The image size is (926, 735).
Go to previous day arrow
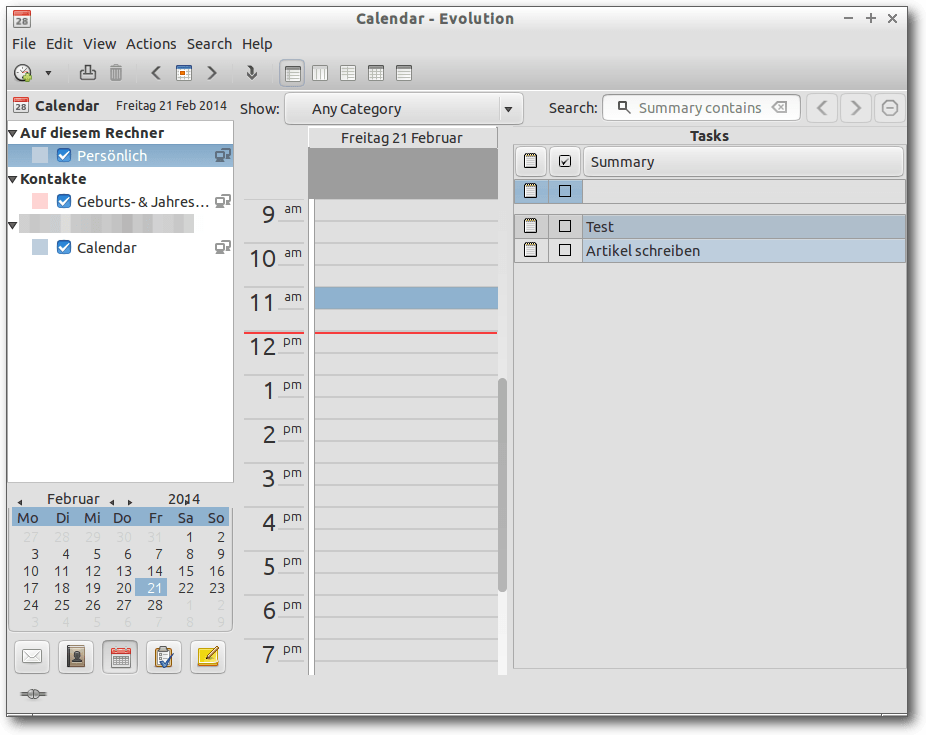click(x=156, y=73)
